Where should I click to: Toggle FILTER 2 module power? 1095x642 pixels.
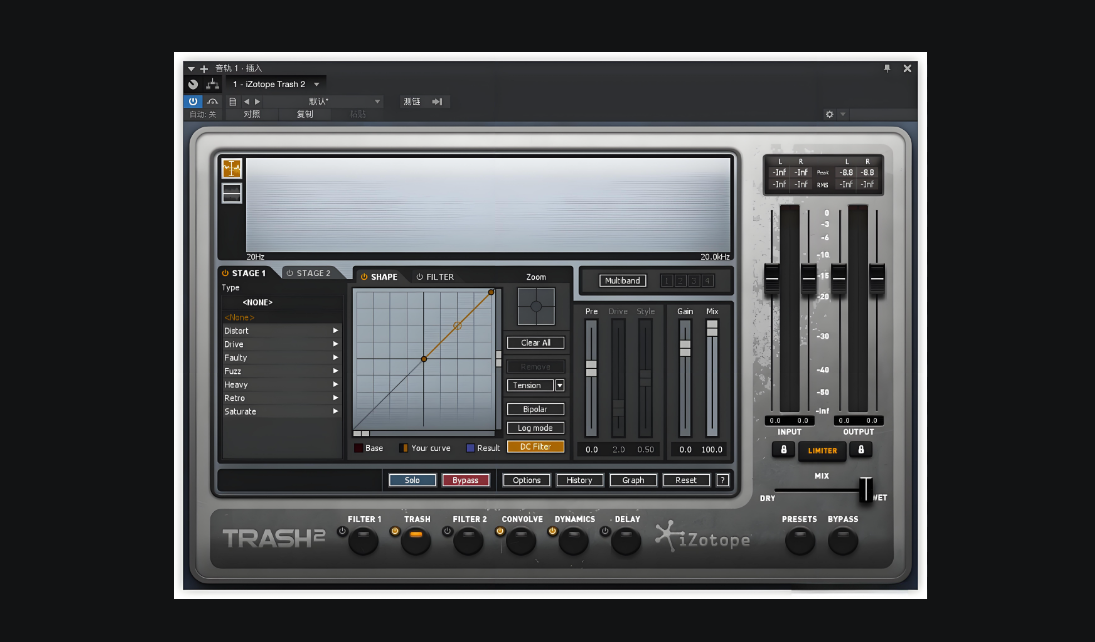447,532
